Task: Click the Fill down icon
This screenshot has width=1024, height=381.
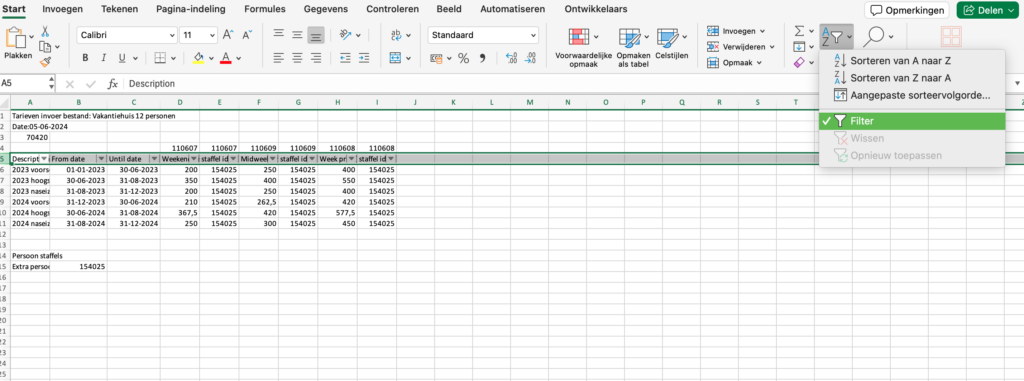Action: pyautogui.click(x=799, y=46)
